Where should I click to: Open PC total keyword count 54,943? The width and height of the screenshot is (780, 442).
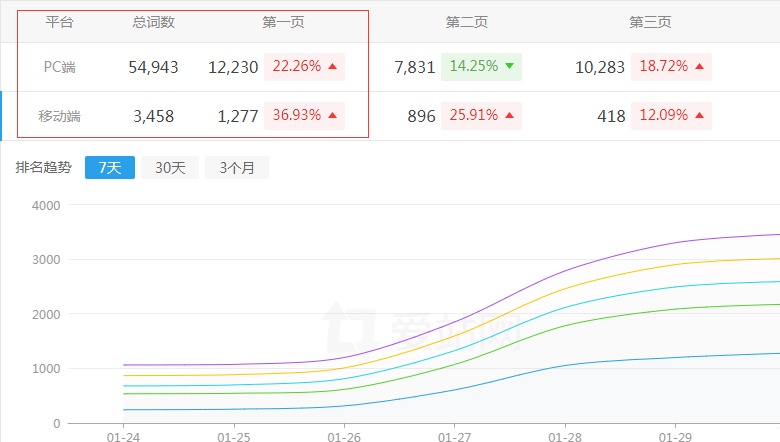point(153,68)
